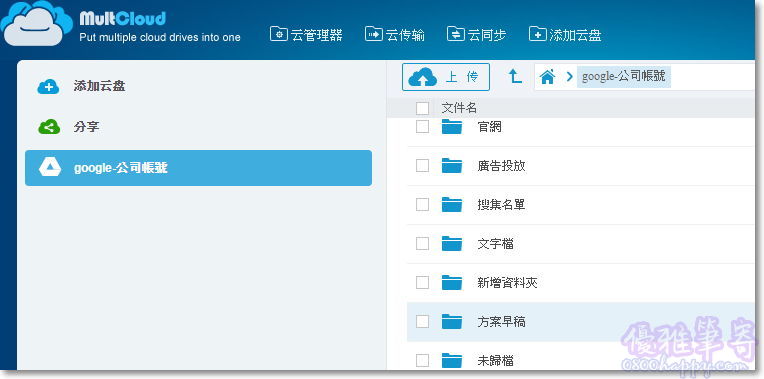764x379 pixels.
Task: Click 添加云盘 label in sidebar
Action: pyautogui.click(x=99, y=86)
